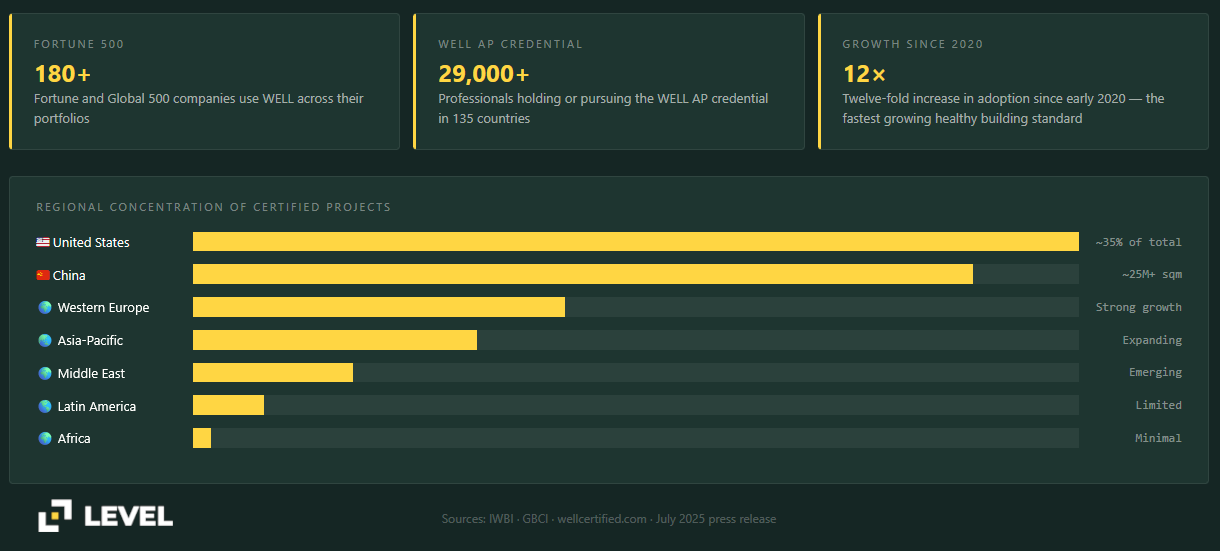Screen dimensions: 1220x551
Task: Click the LEVEL logo mark
Action: [x=55, y=515]
